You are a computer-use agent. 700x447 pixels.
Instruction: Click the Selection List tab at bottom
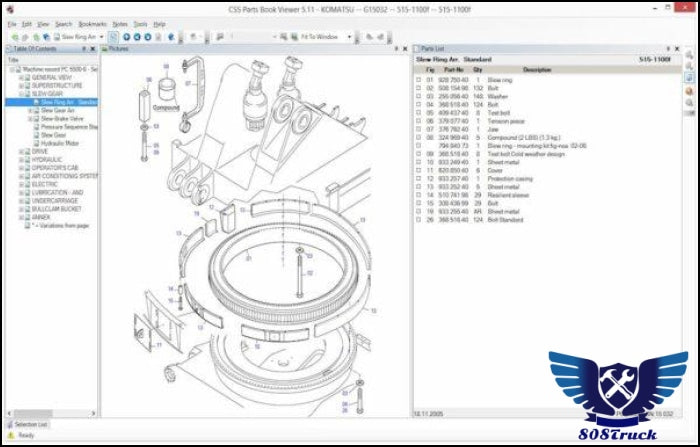coord(30,424)
